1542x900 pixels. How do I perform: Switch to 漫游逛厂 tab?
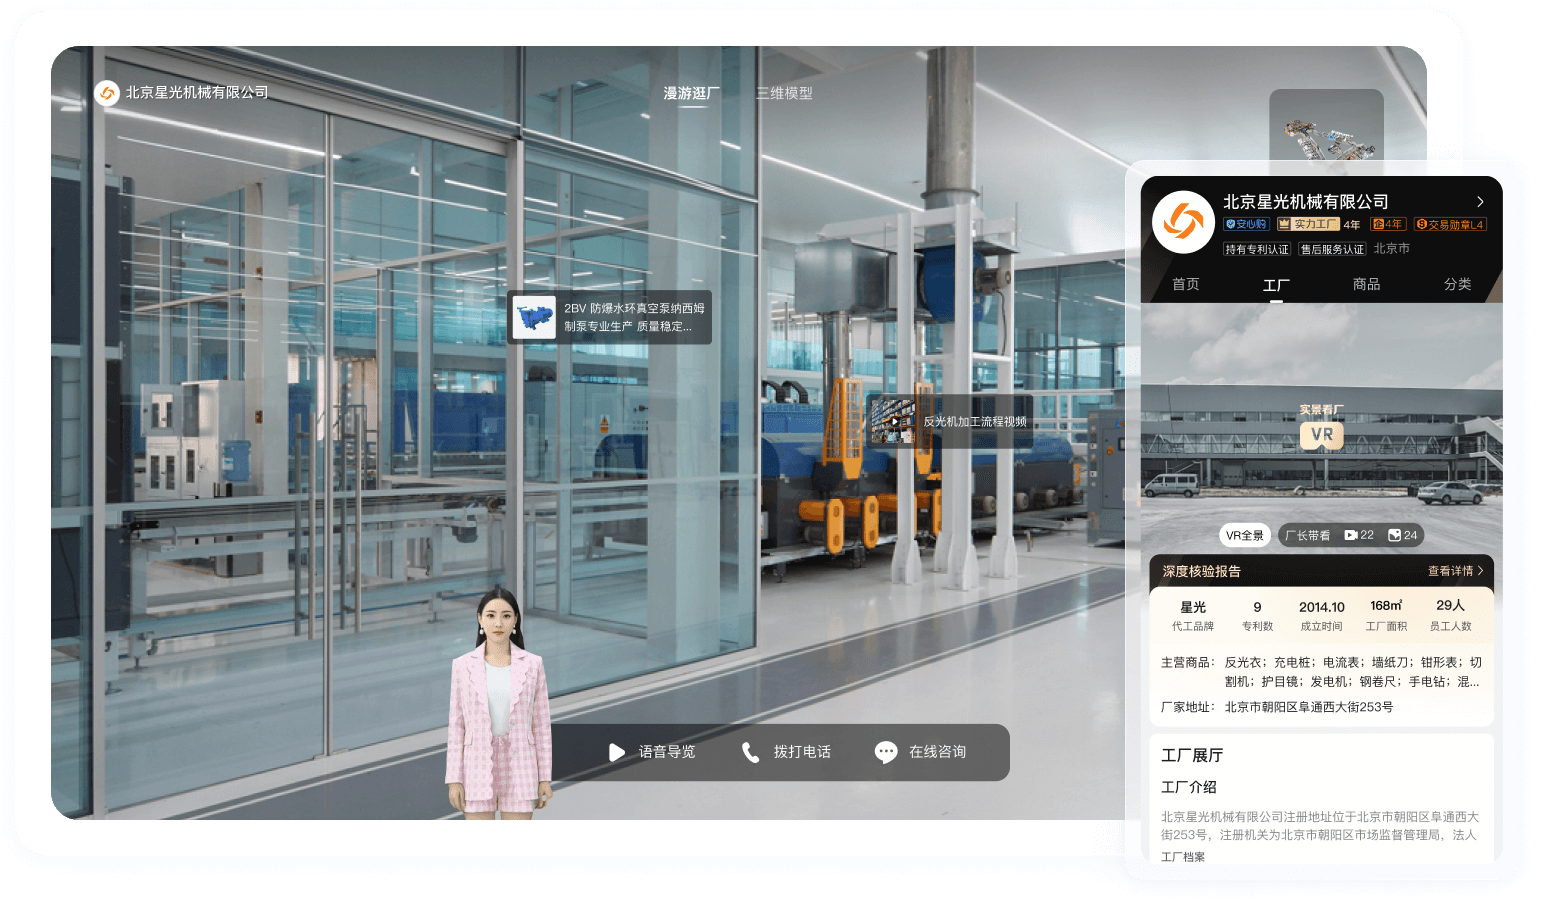click(691, 93)
